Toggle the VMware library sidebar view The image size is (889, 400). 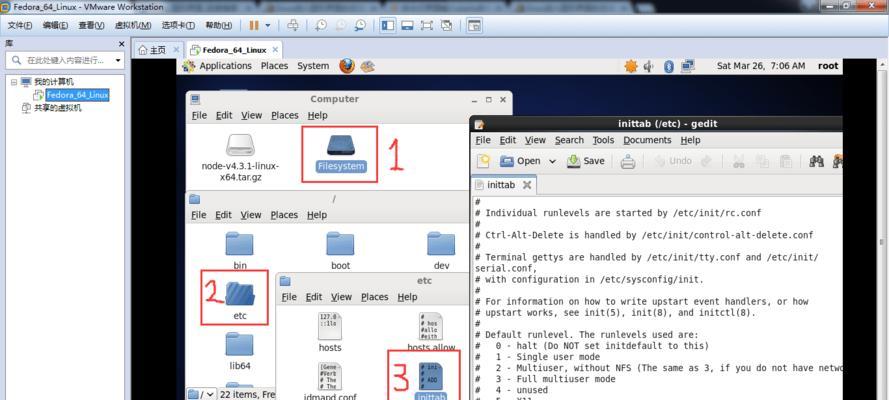click(x=388, y=25)
